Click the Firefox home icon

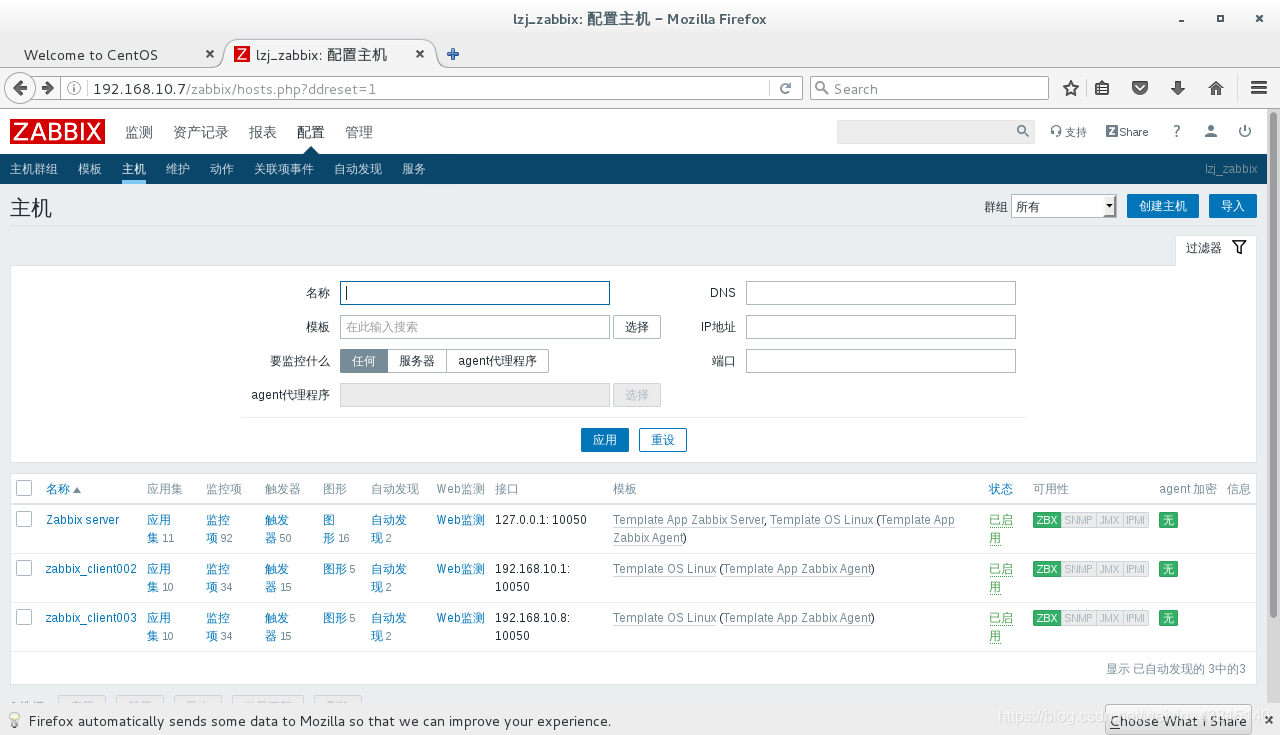[x=1216, y=88]
